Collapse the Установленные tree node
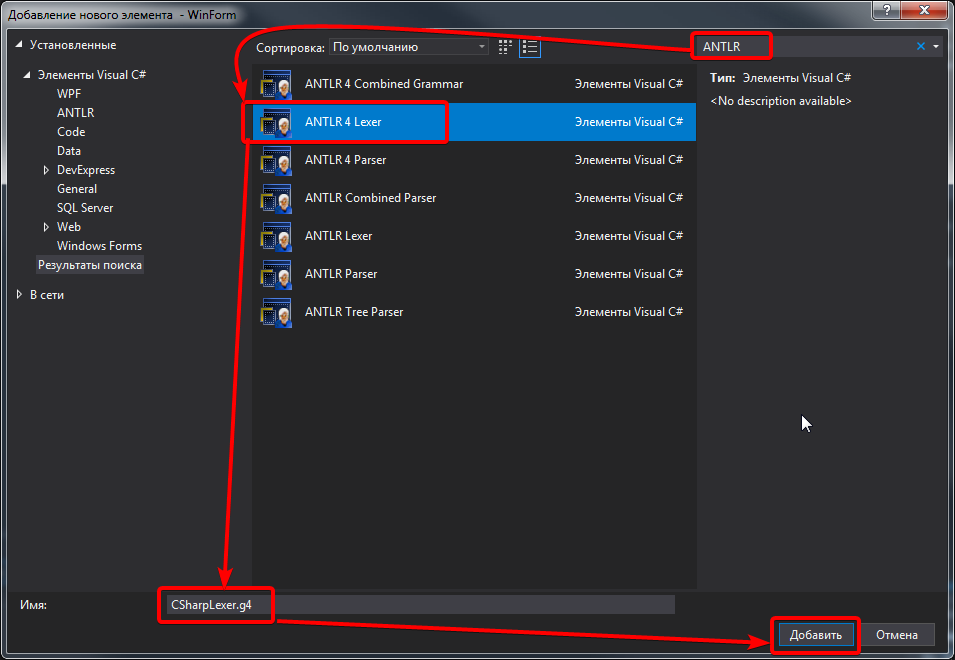This screenshot has width=955, height=660. 19,44
